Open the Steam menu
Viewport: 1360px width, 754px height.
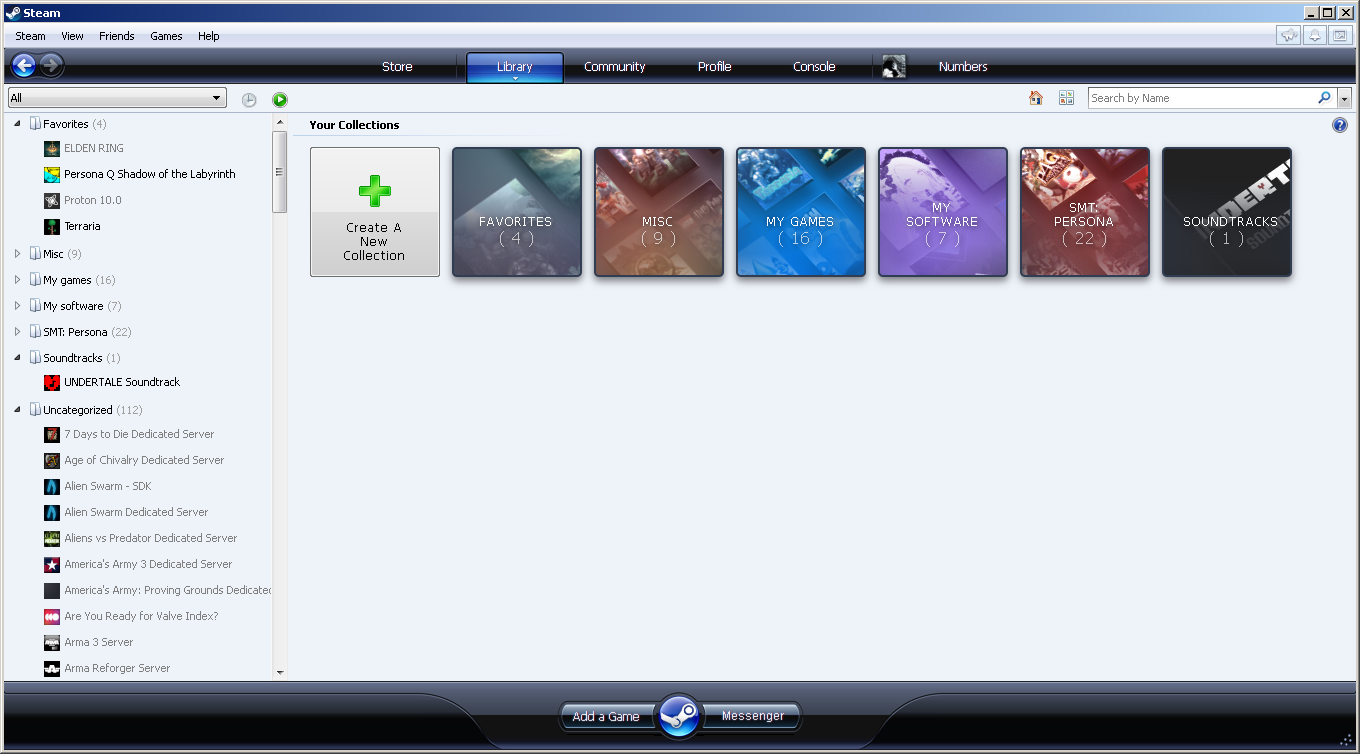pyautogui.click(x=30, y=36)
